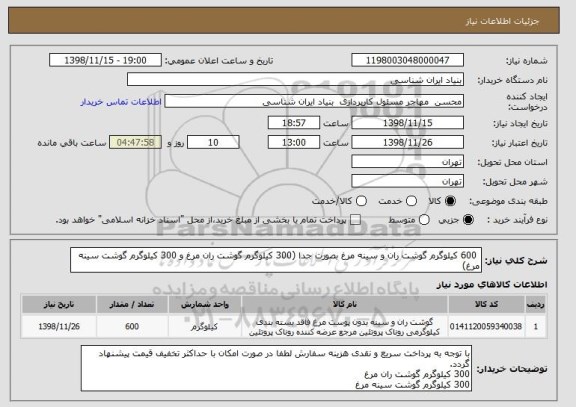576x407 pixels.
Task: Click the unit cell کیلوگرم
Action: [x=205, y=326]
